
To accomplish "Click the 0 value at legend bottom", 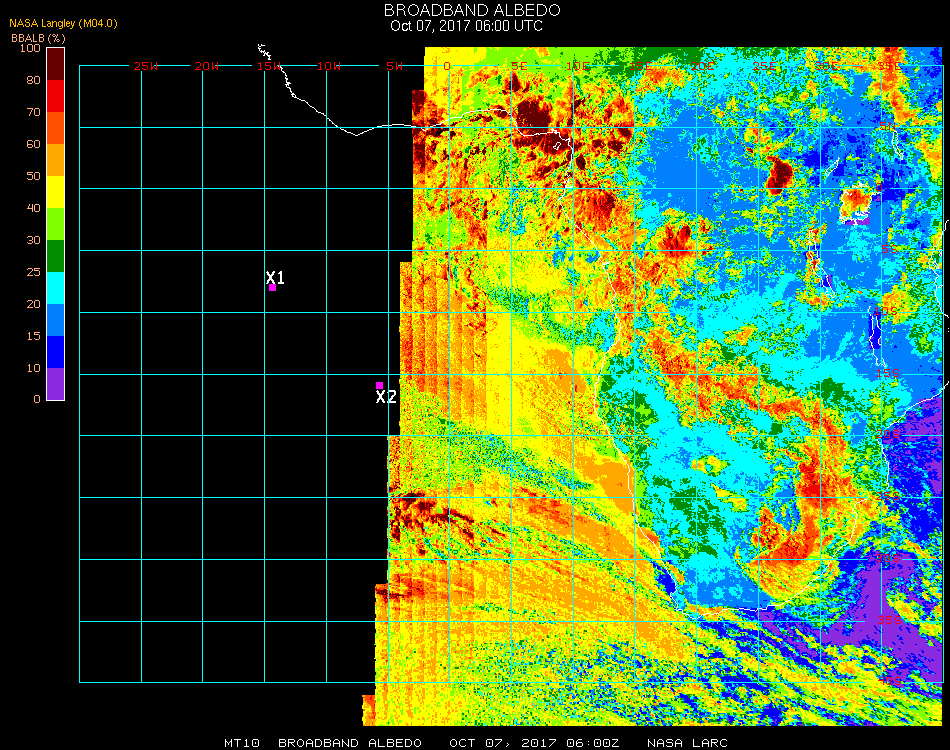I will point(36,399).
